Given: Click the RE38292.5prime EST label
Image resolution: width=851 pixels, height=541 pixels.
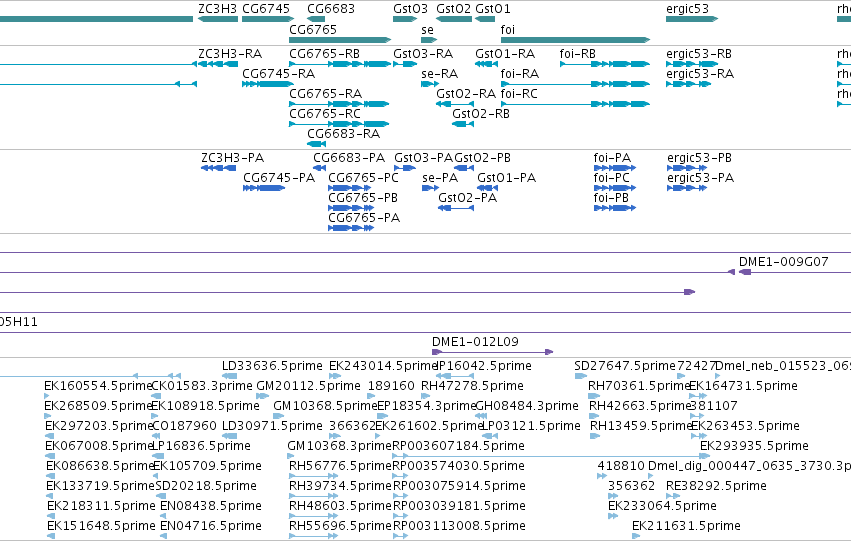Looking at the screenshot, I should (x=716, y=487).
